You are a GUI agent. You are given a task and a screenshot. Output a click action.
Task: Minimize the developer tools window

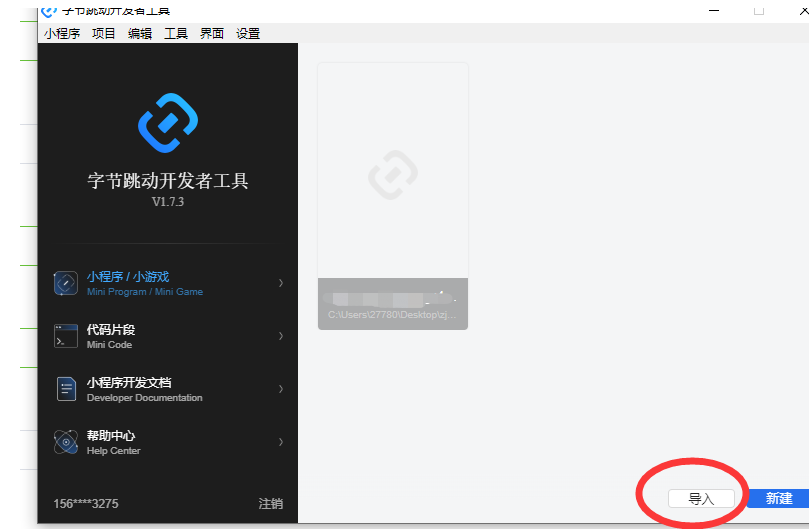714,11
